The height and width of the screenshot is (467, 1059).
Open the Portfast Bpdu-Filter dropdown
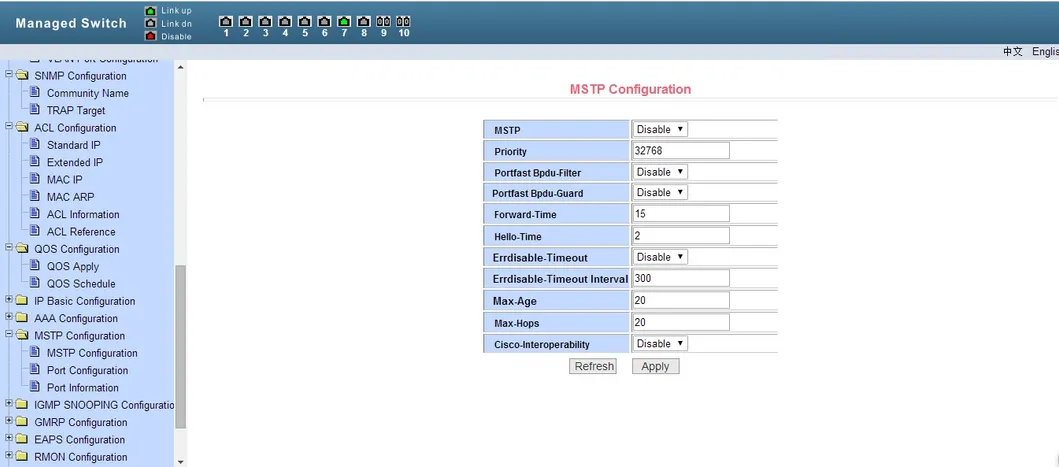click(x=660, y=172)
